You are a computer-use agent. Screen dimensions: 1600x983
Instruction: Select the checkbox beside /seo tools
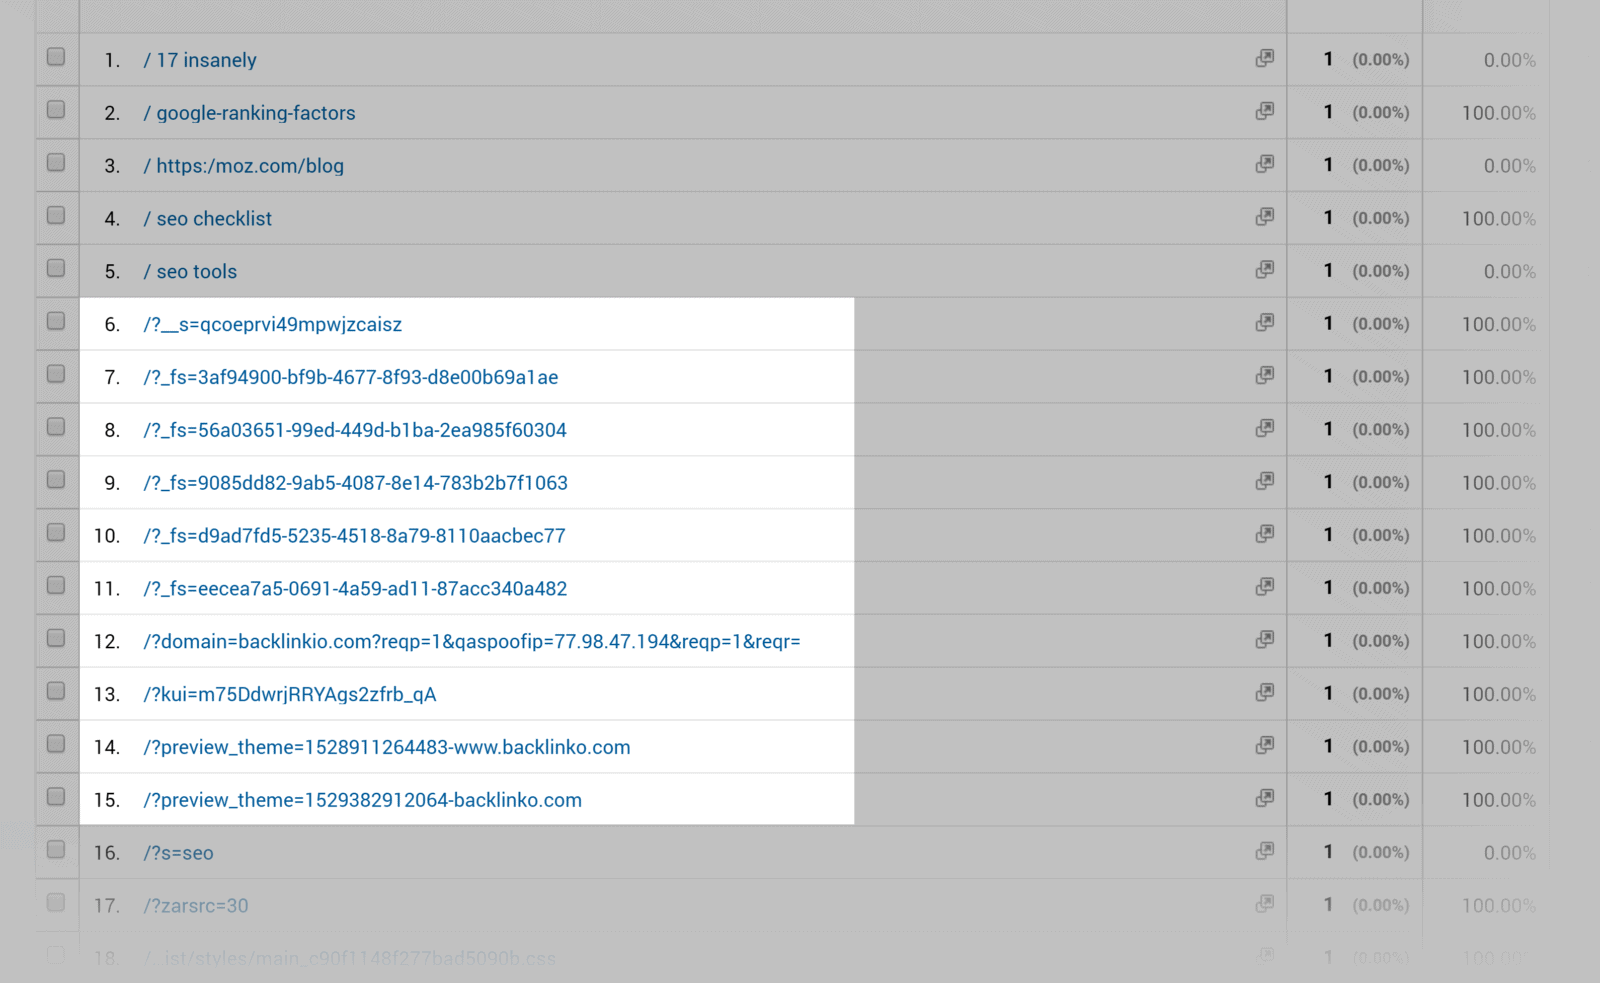pyautogui.click(x=56, y=268)
